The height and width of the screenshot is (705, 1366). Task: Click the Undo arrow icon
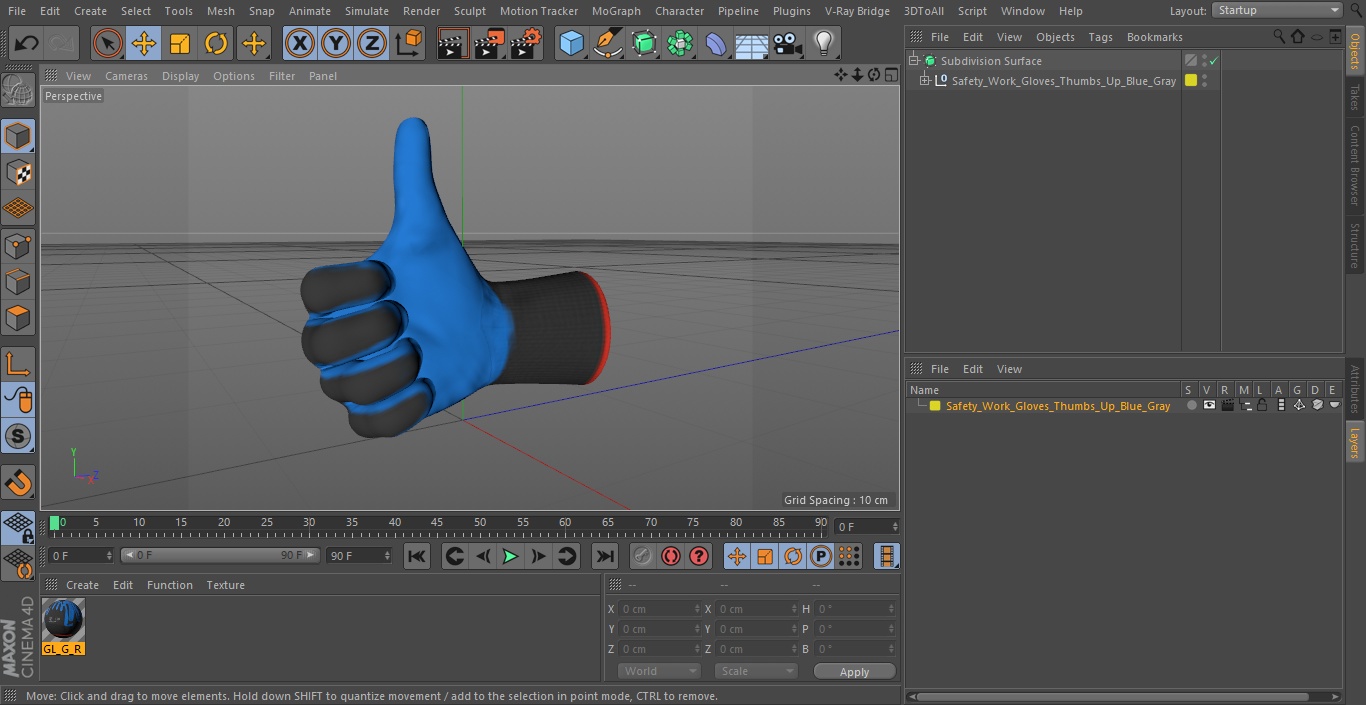[x=27, y=44]
